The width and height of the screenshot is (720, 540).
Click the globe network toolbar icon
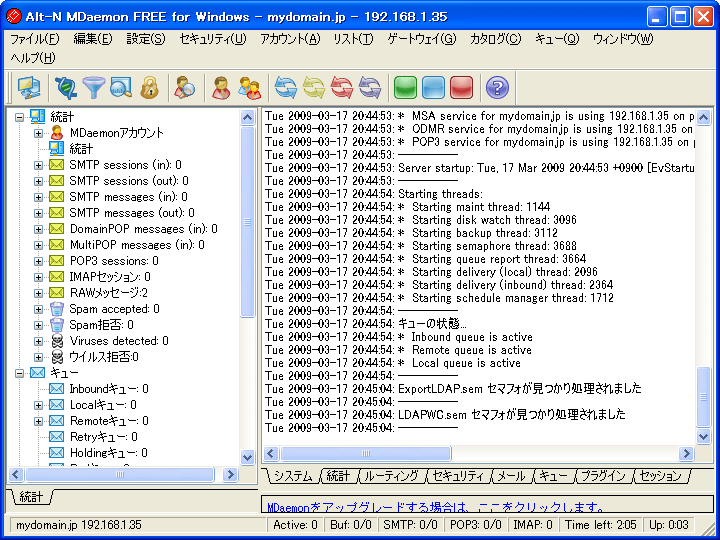pyautogui.click(x=66, y=88)
